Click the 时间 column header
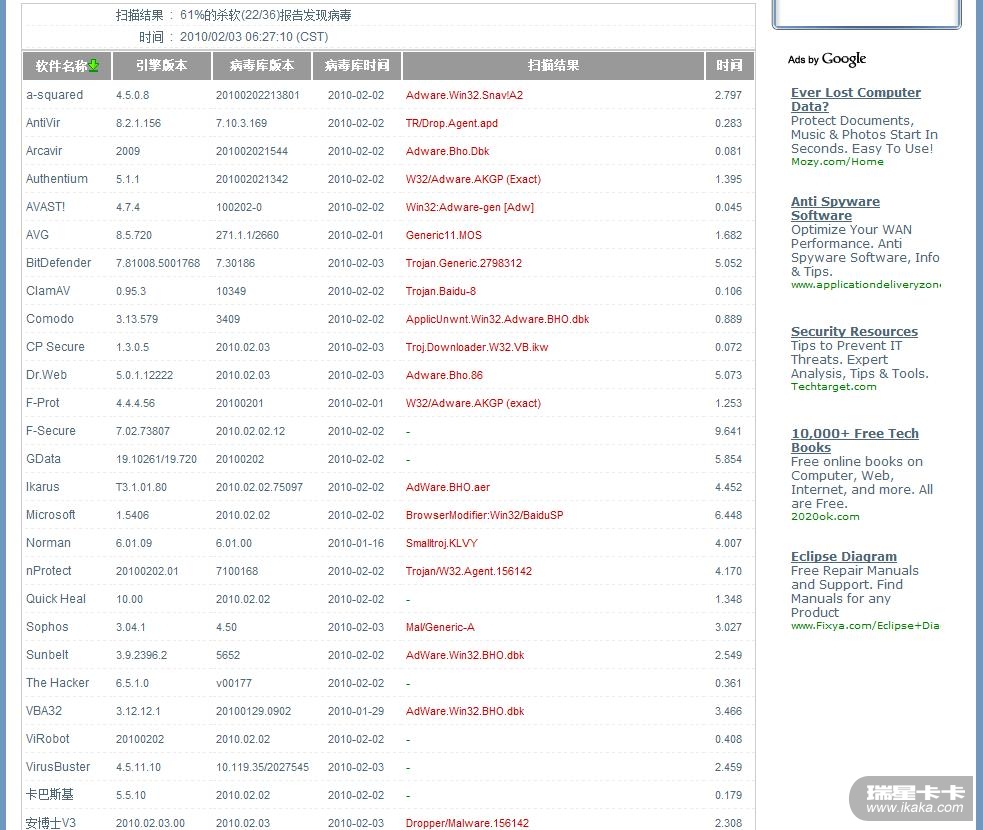 pos(729,65)
